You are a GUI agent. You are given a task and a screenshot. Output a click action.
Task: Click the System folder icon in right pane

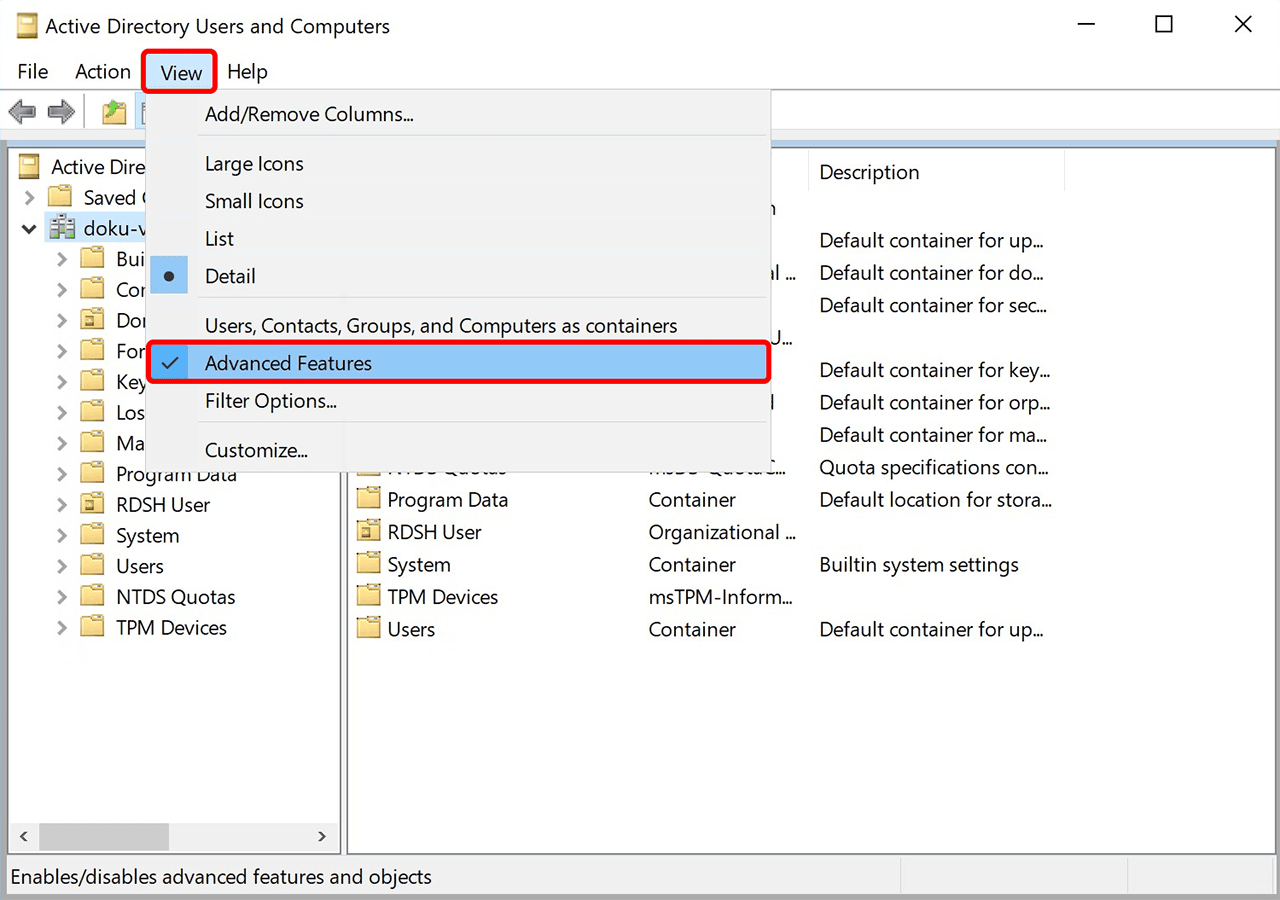coord(369,565)
